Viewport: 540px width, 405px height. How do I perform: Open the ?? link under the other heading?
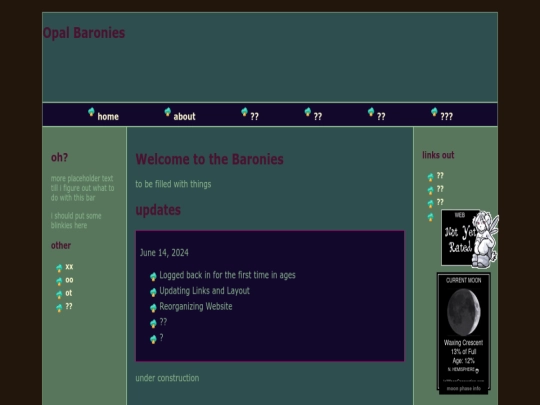69,306
